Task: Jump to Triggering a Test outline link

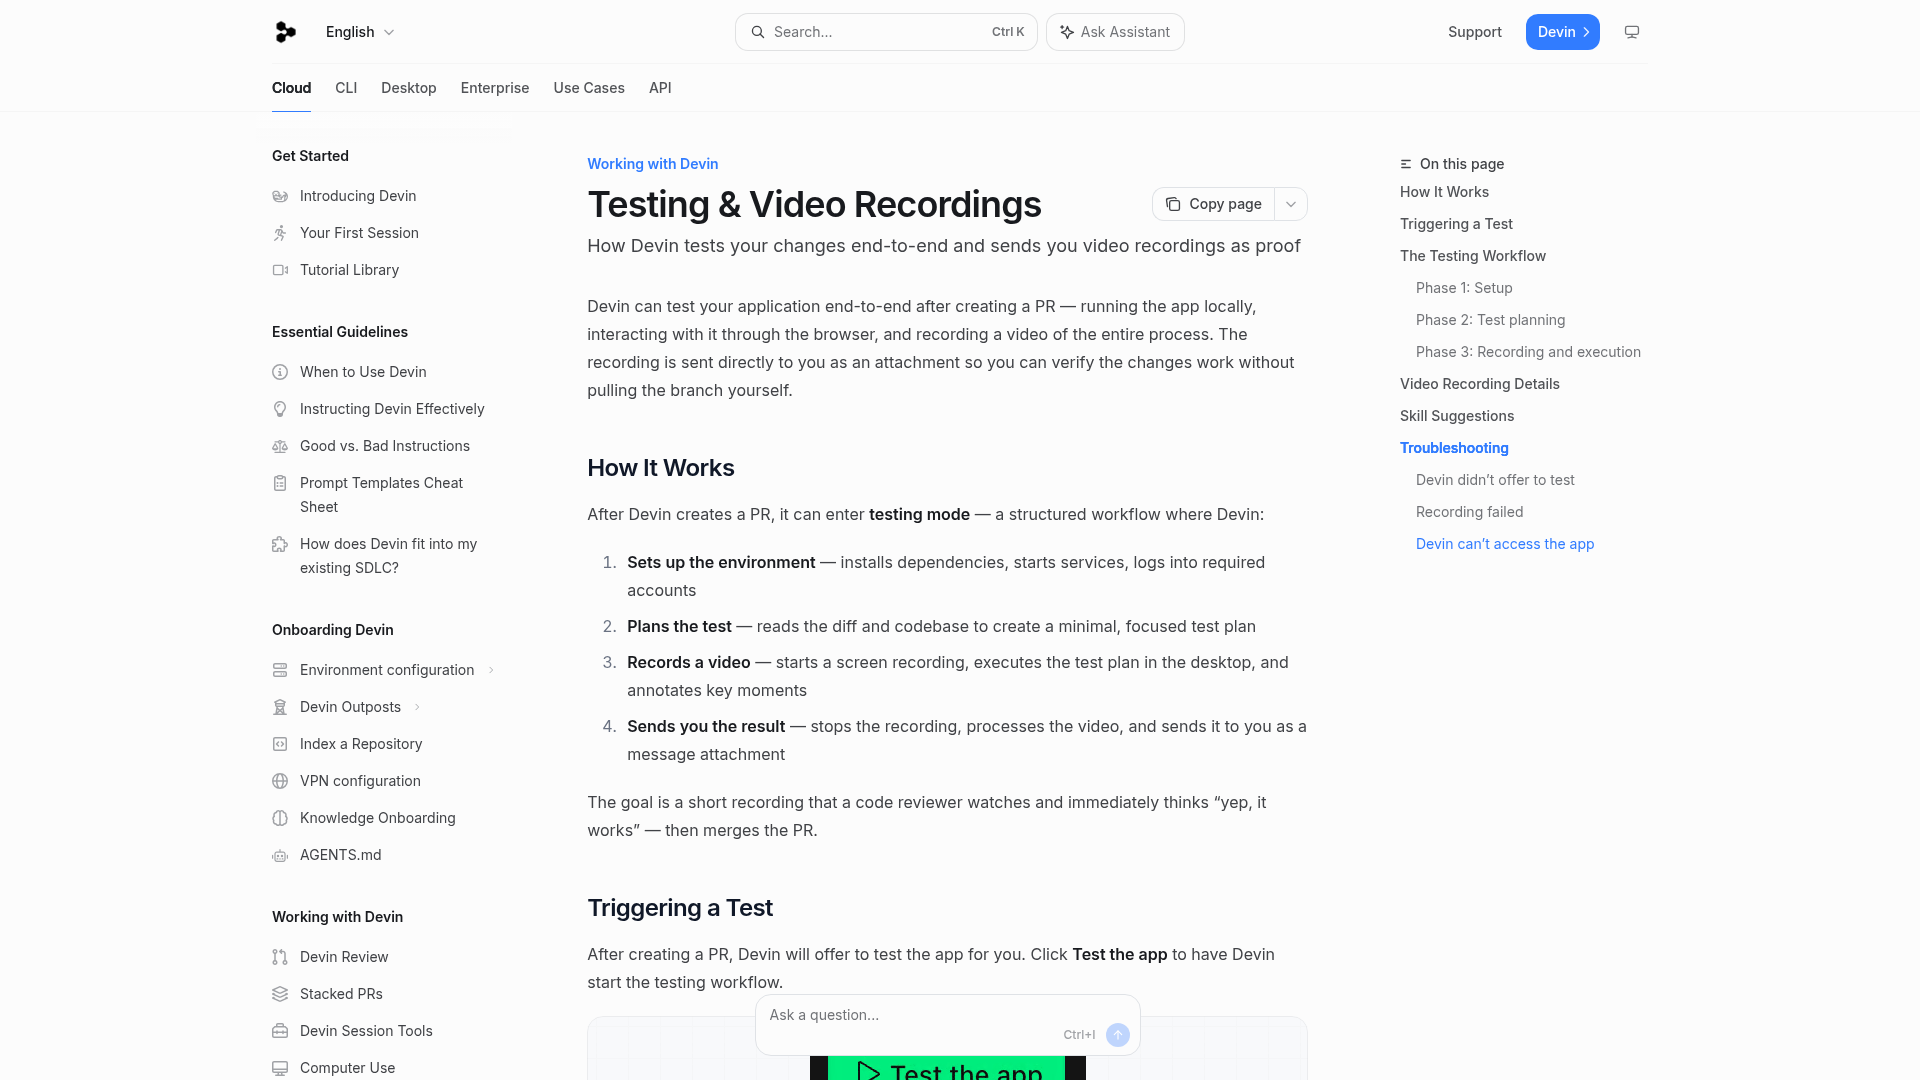Action: [x=1456, y=224]
